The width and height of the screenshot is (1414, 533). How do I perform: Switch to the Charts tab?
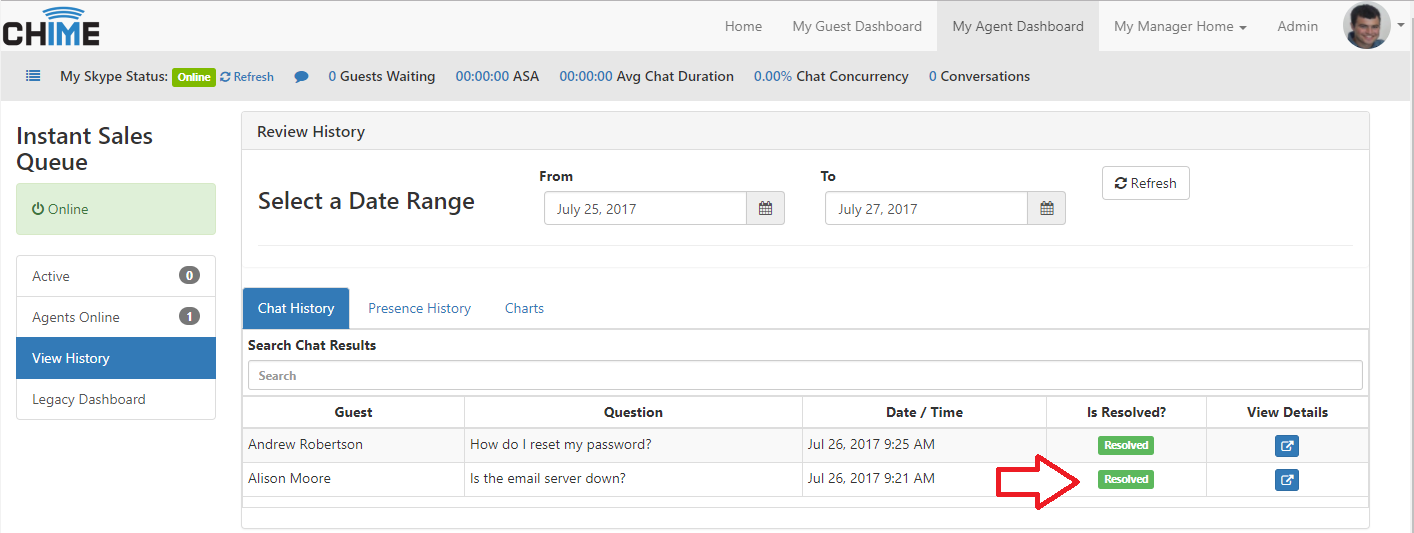coord(524,308)
